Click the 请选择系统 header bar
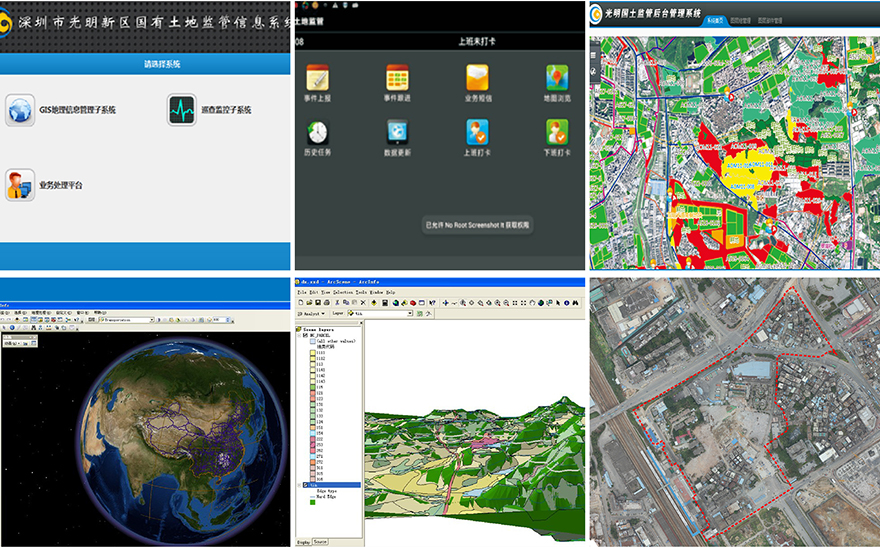The image size is (880, 549). click(x=145, y=64)
